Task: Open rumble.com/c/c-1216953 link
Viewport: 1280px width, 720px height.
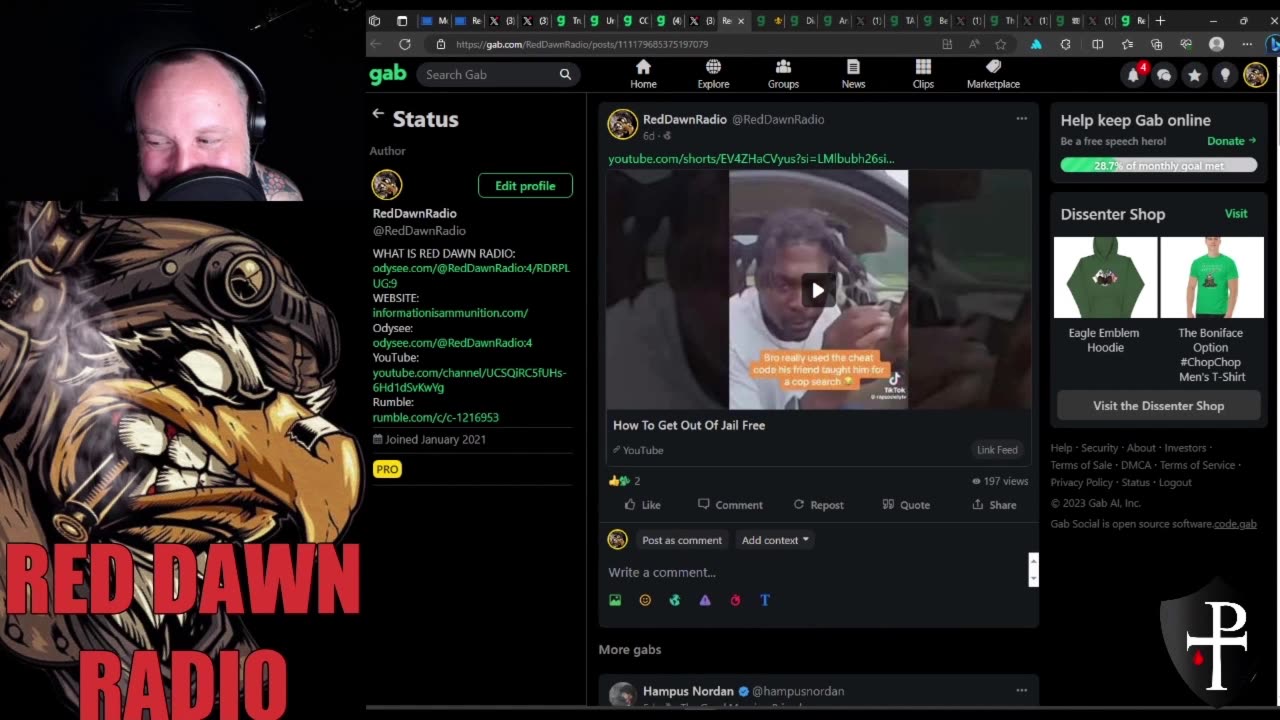Action: pyautogui.click(x=435, y=417)
